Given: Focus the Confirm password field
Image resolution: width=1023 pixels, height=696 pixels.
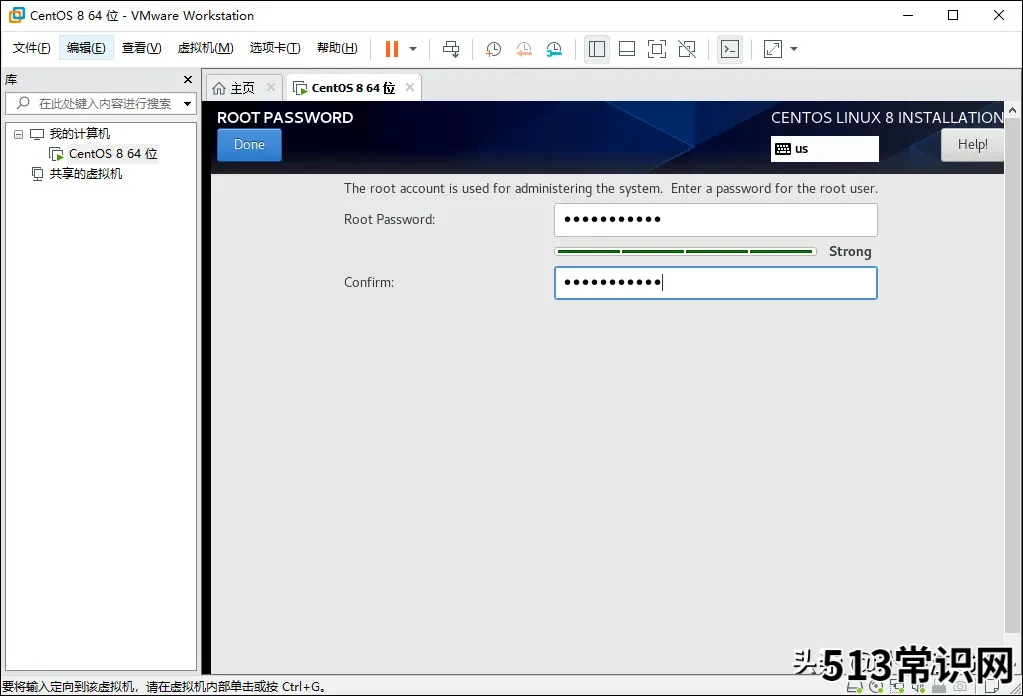Looking at the screenshot, I should pos(716,283).
